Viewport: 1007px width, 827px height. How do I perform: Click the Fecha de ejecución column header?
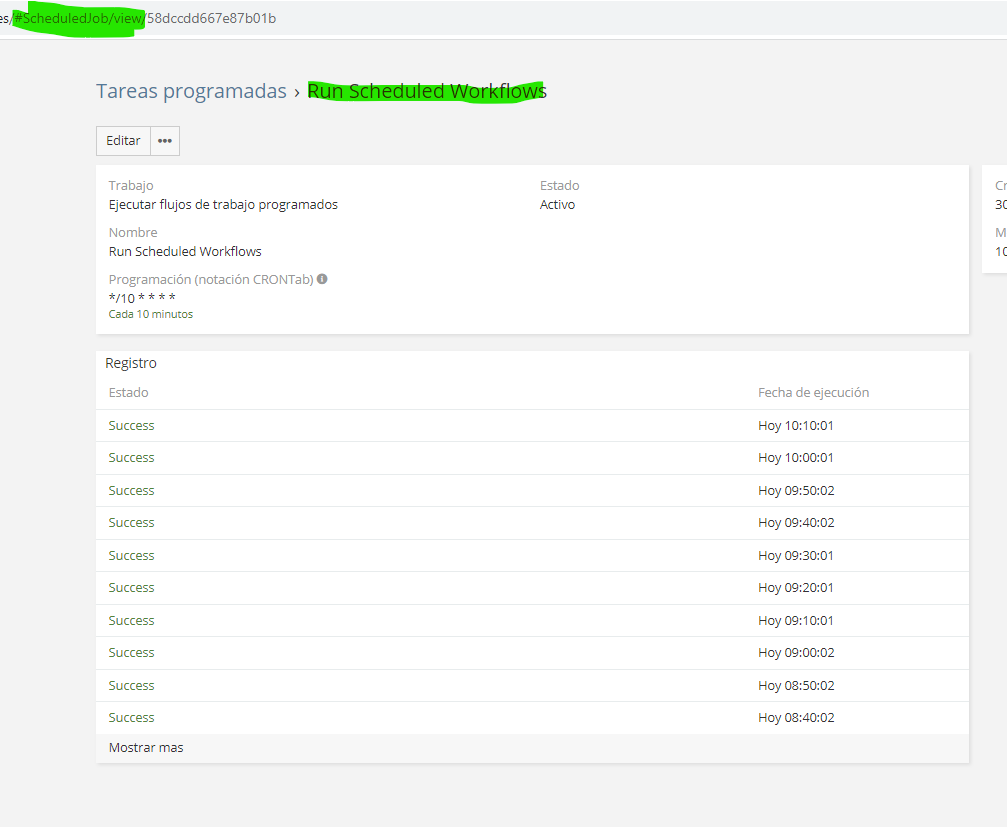coord(813,393)
